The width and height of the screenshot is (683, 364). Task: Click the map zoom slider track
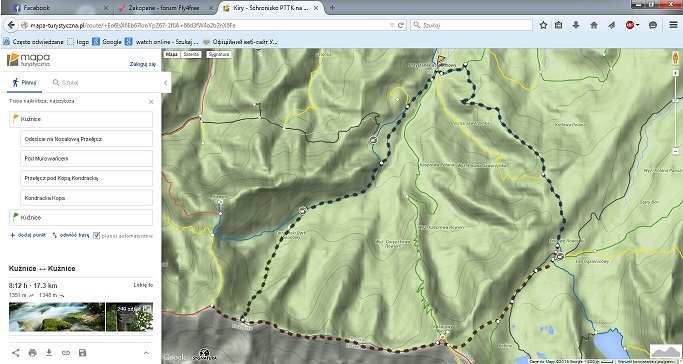pos(676,112)
